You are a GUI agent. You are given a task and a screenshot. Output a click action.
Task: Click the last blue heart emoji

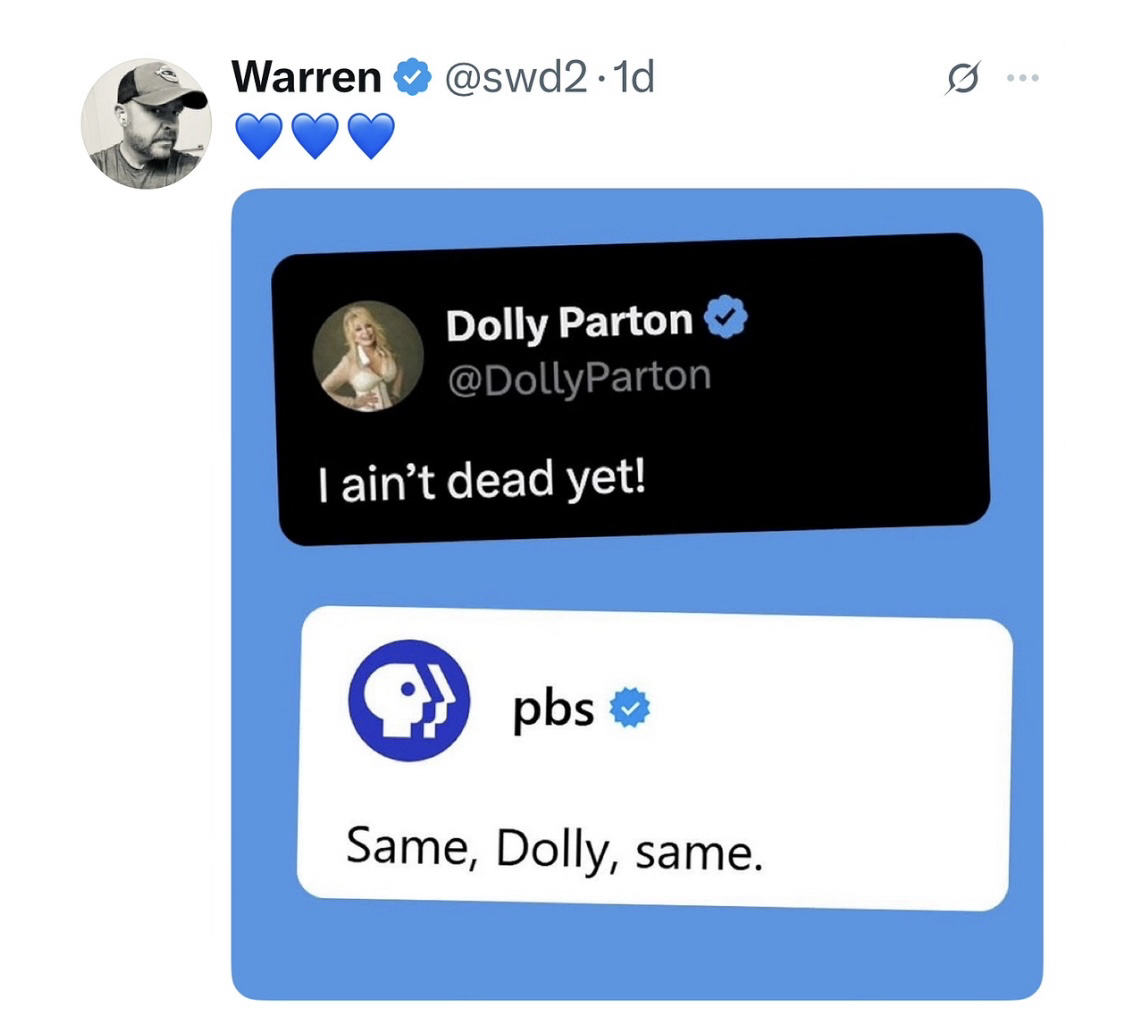[371, 136]
